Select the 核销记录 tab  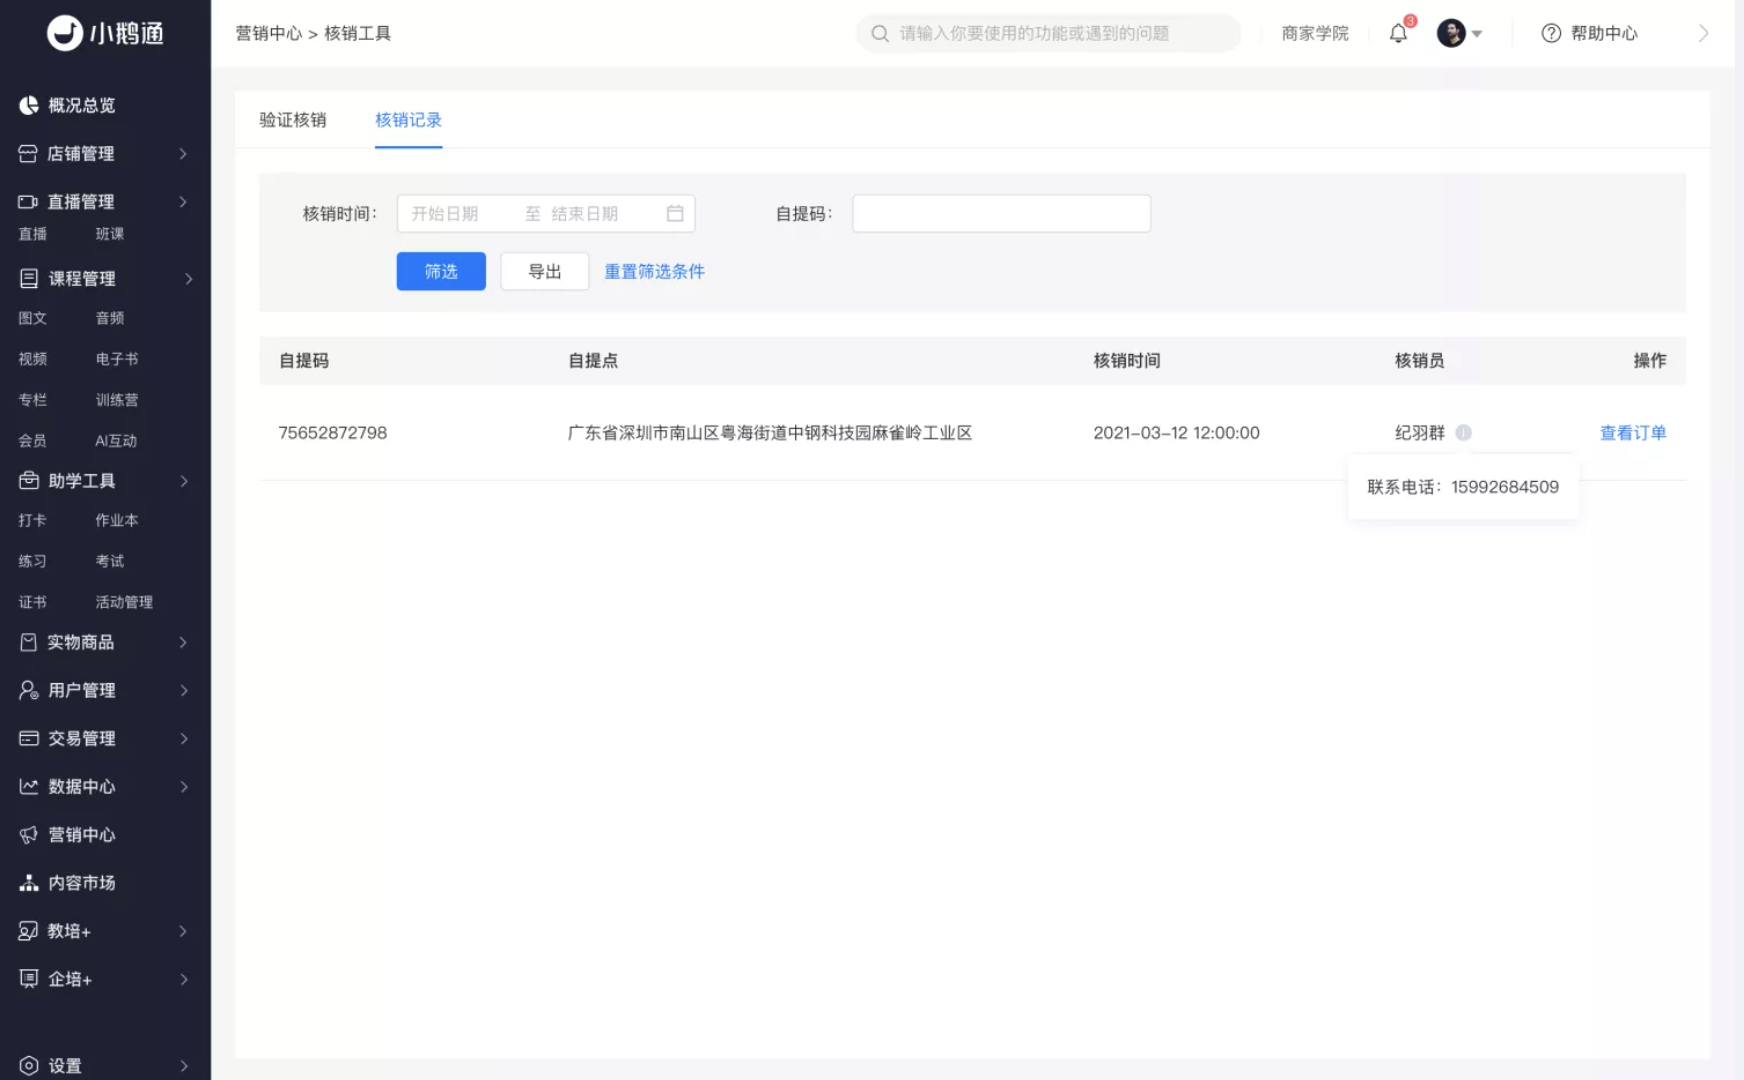tap(408, 120)
